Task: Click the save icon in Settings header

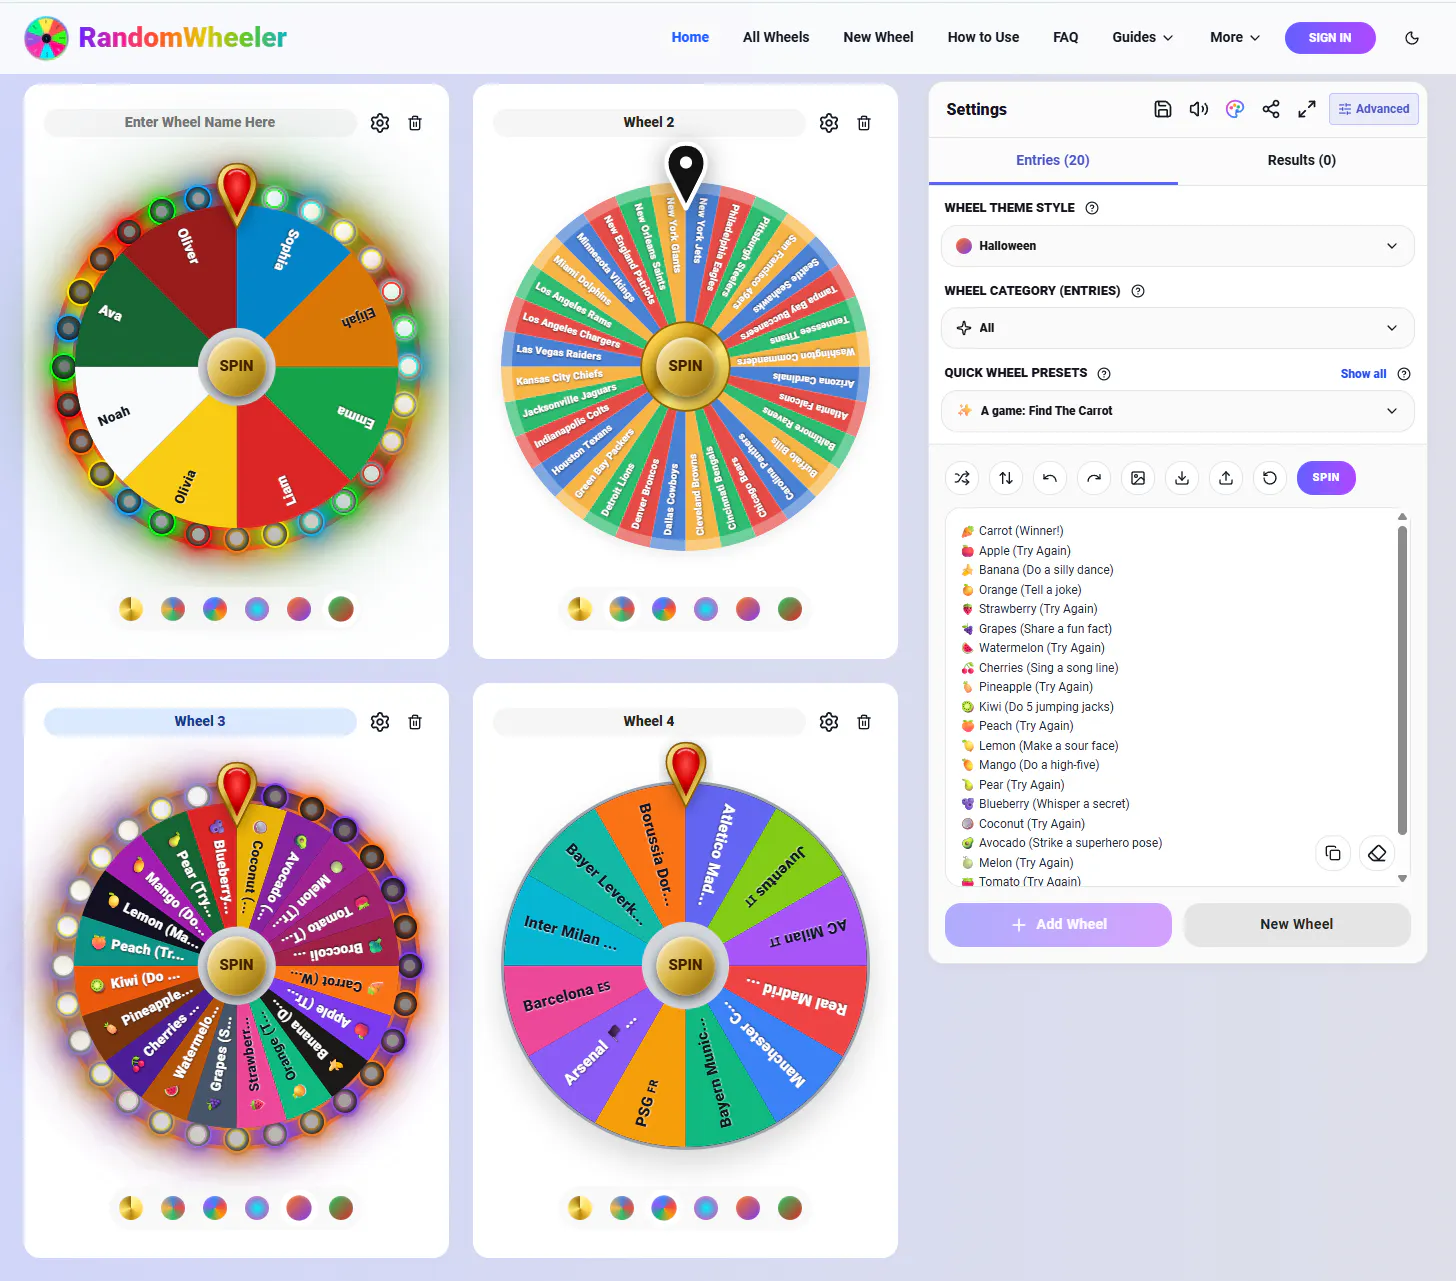Action: pos(1163,109)
